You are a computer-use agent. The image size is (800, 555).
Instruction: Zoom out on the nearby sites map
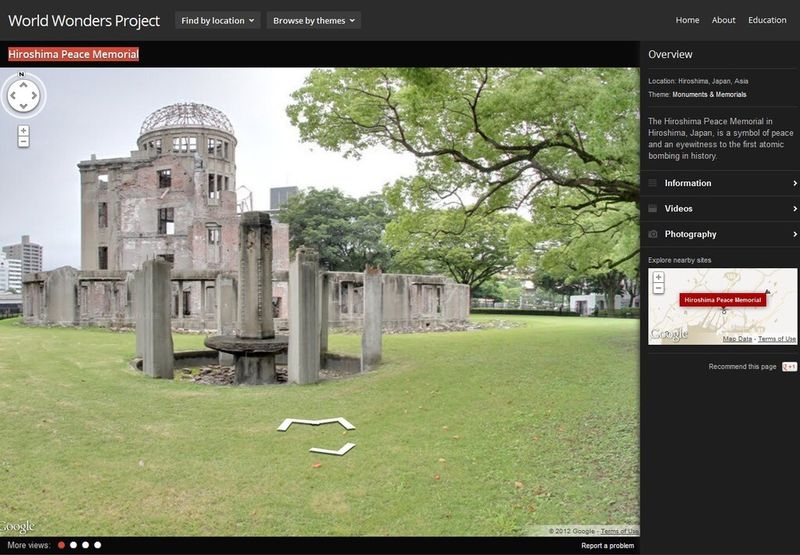pos(659,288)
